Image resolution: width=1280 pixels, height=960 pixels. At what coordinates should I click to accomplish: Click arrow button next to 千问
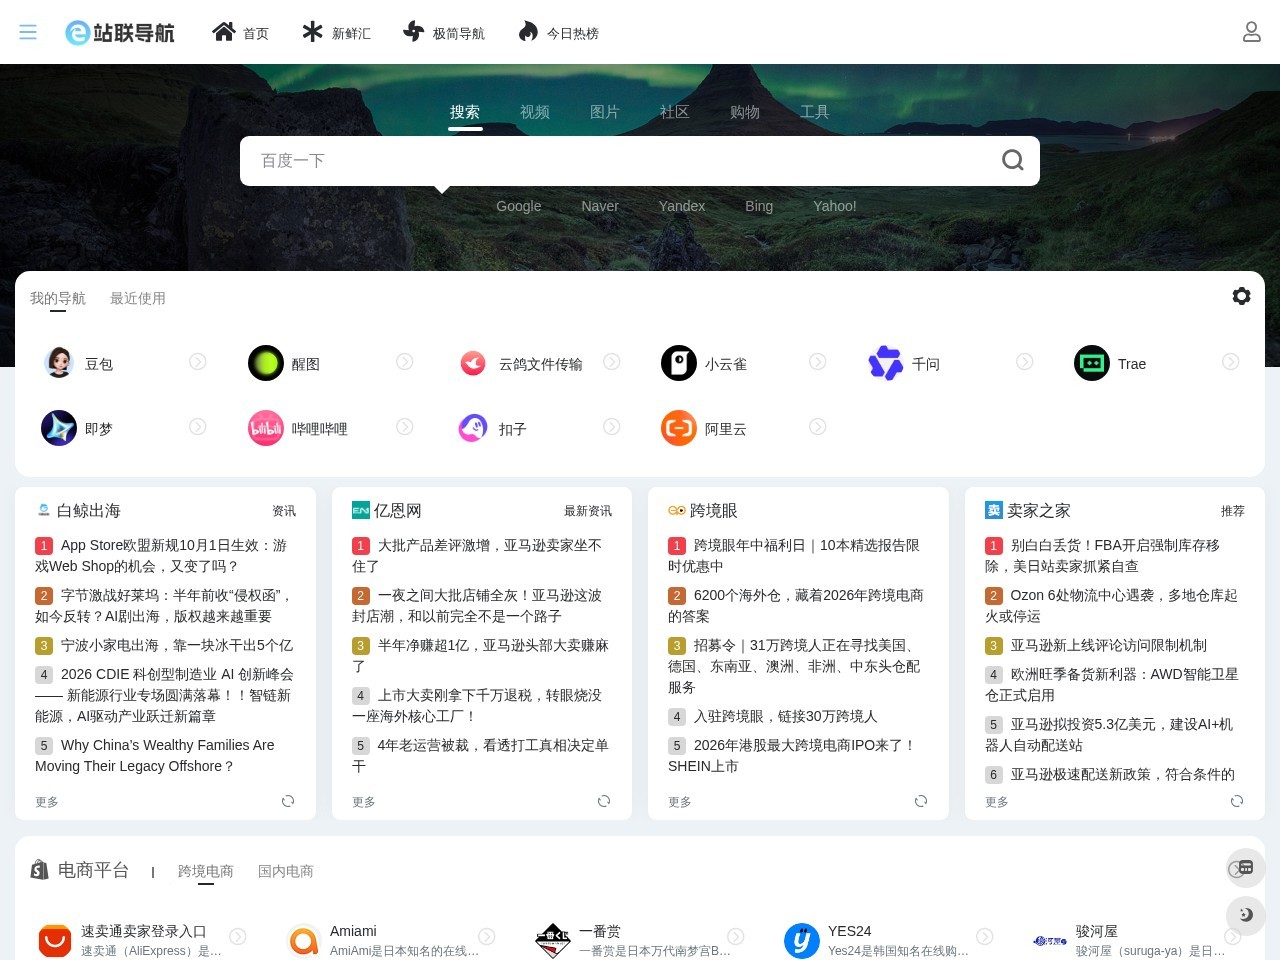point(1025,361)
